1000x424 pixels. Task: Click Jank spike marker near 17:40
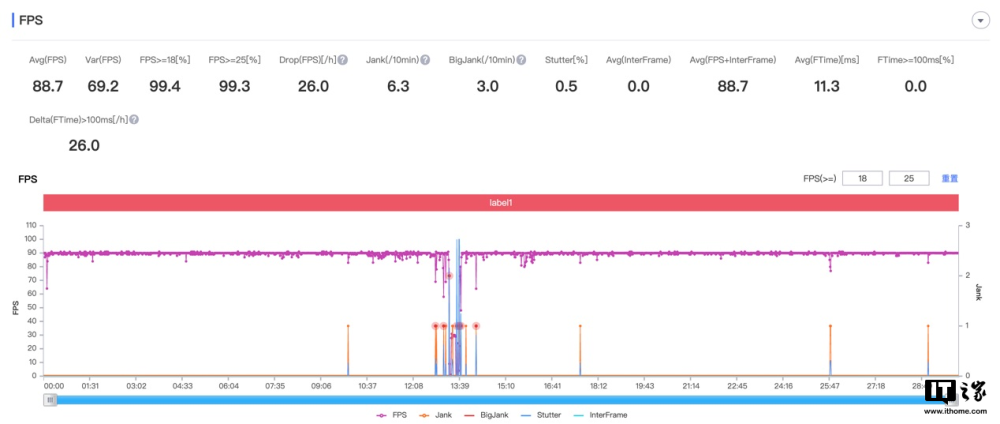(x=580, y=326)
